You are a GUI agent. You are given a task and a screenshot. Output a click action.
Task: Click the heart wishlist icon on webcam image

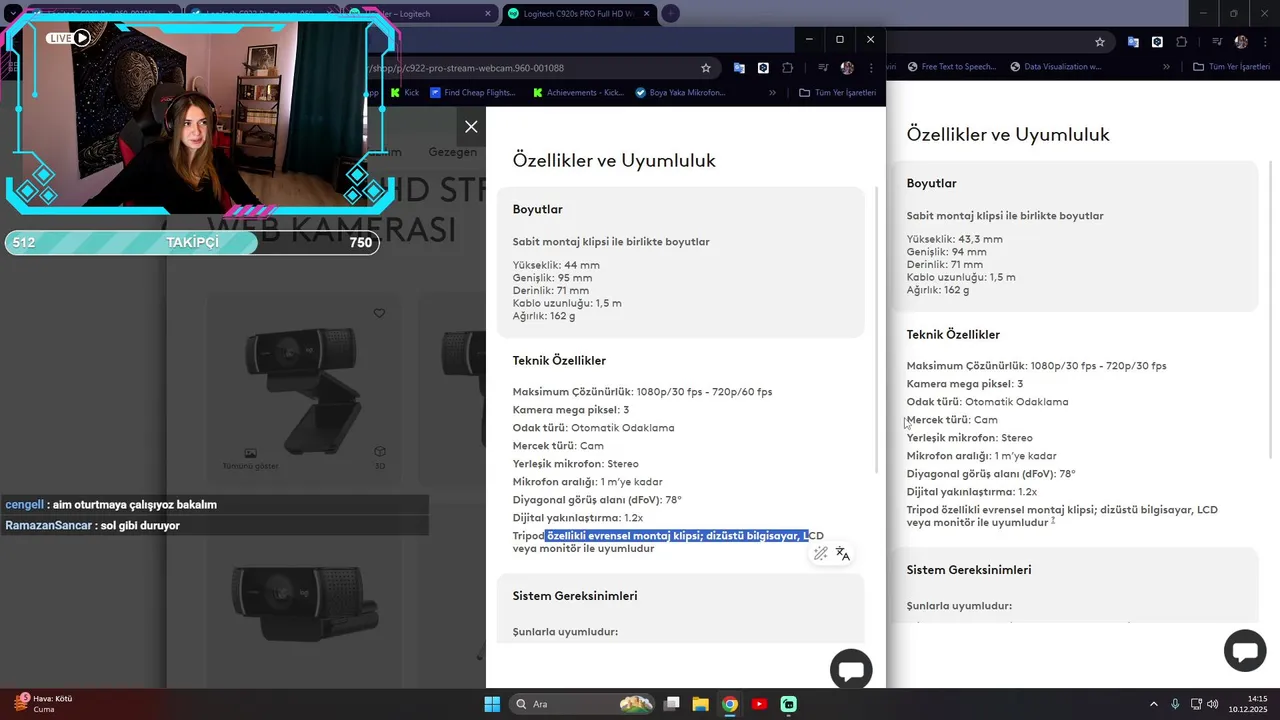tap(379, 313)
